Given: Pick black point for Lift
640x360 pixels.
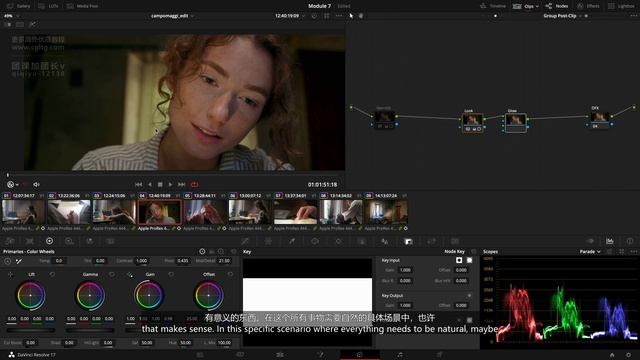Looking at the screenshot, I should point(11,275).
